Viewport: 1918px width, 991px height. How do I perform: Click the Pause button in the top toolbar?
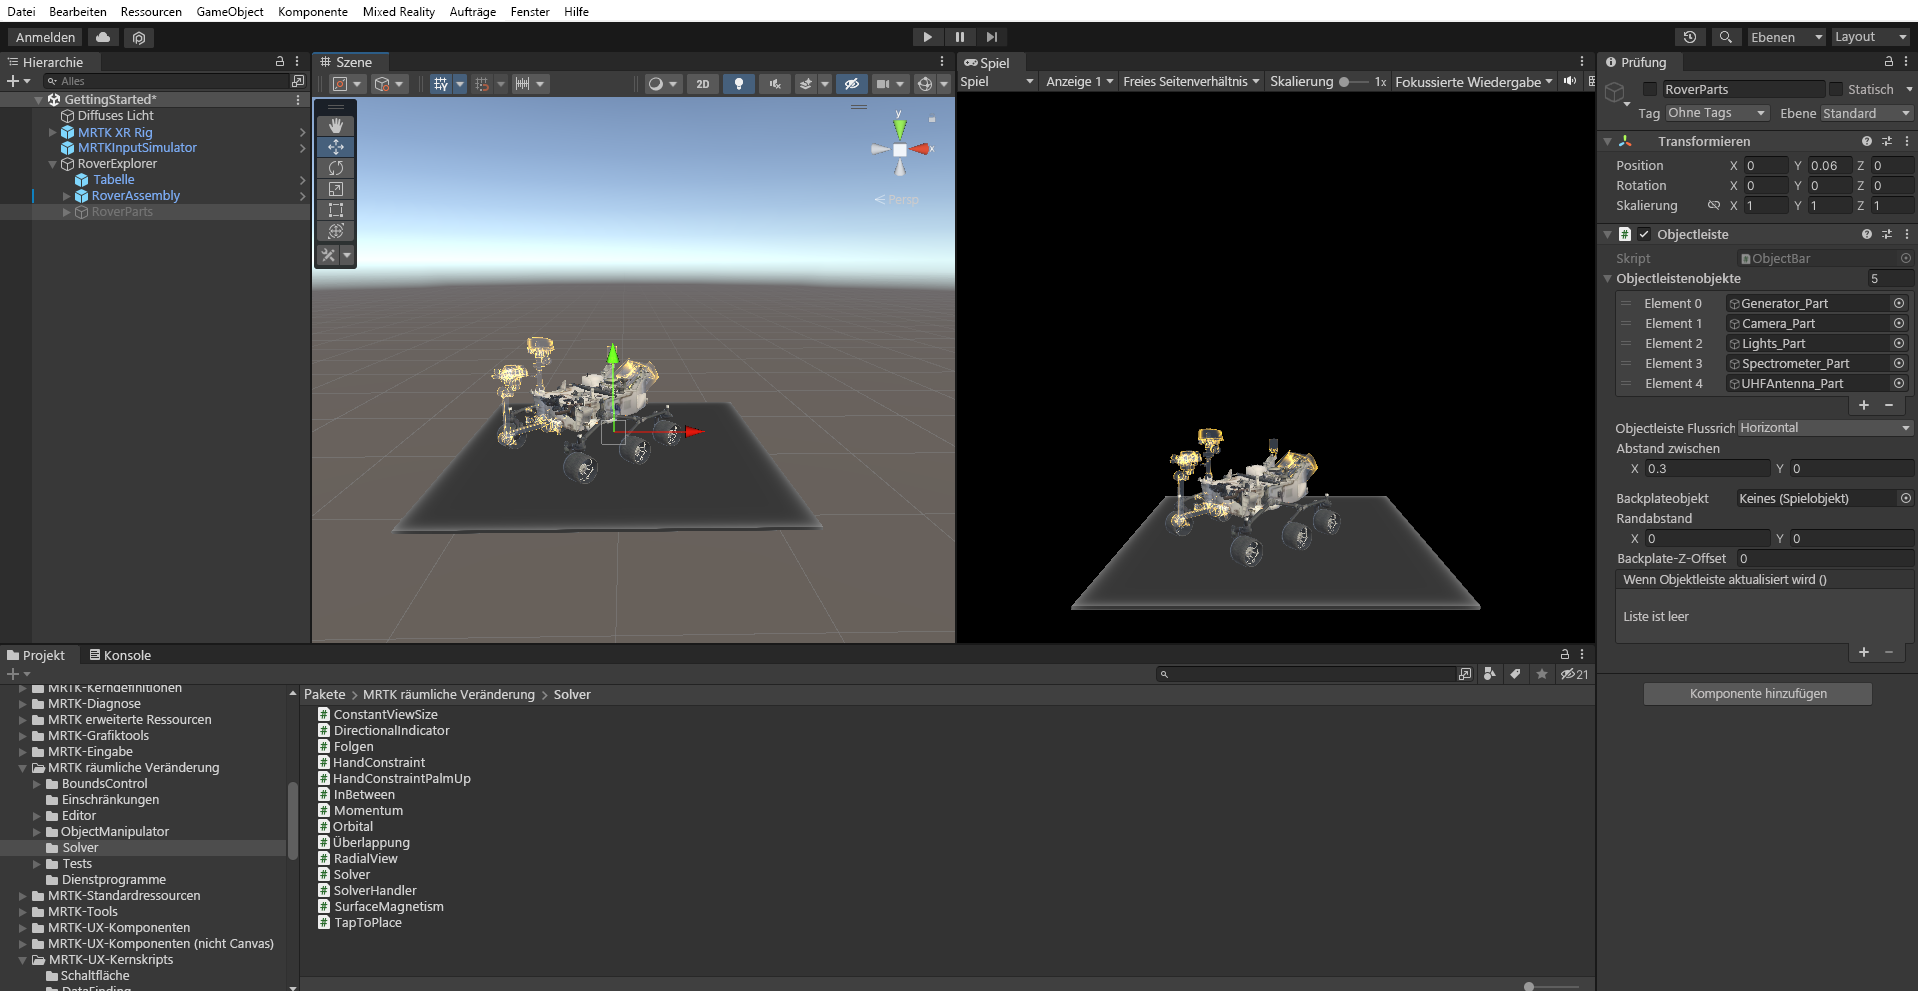[x=960, y=36]
